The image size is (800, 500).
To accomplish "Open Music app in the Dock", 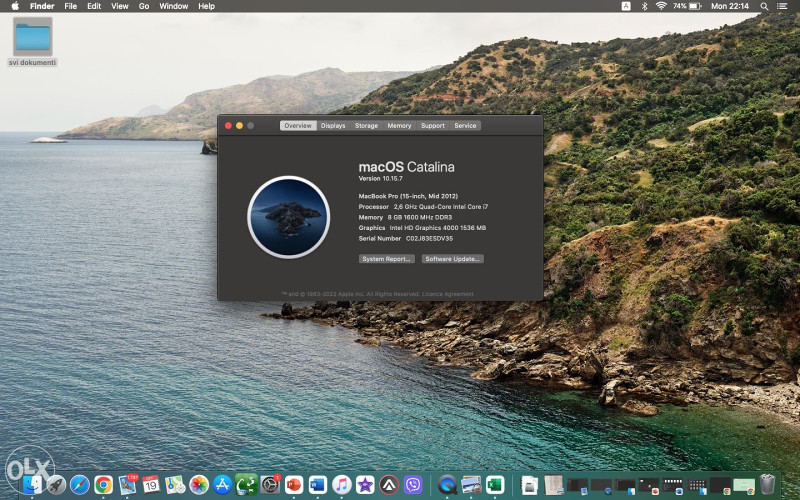I will (x=342, y=485).
